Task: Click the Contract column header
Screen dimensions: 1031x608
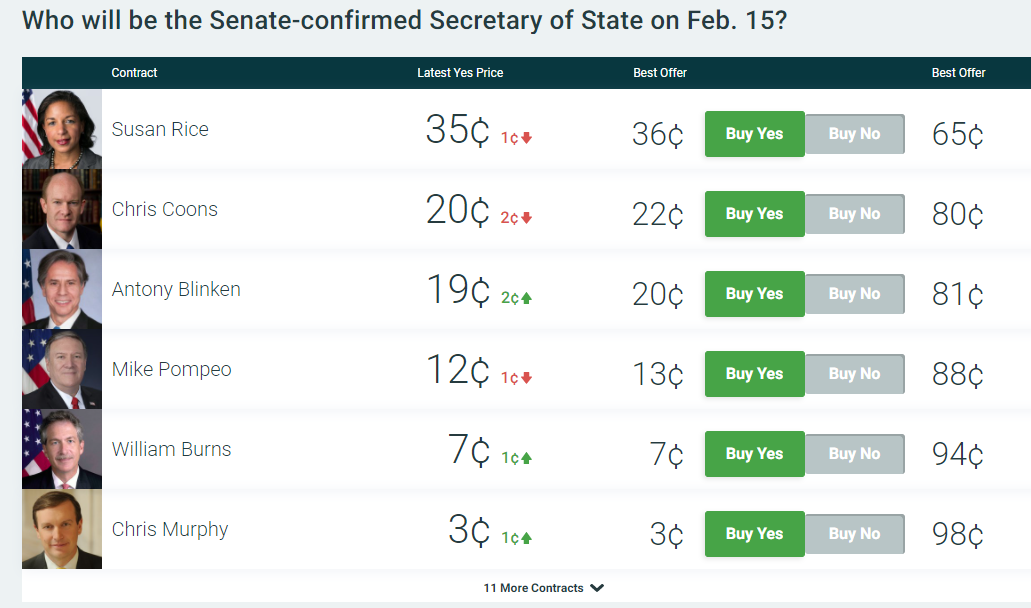Action: pos(134,73)
